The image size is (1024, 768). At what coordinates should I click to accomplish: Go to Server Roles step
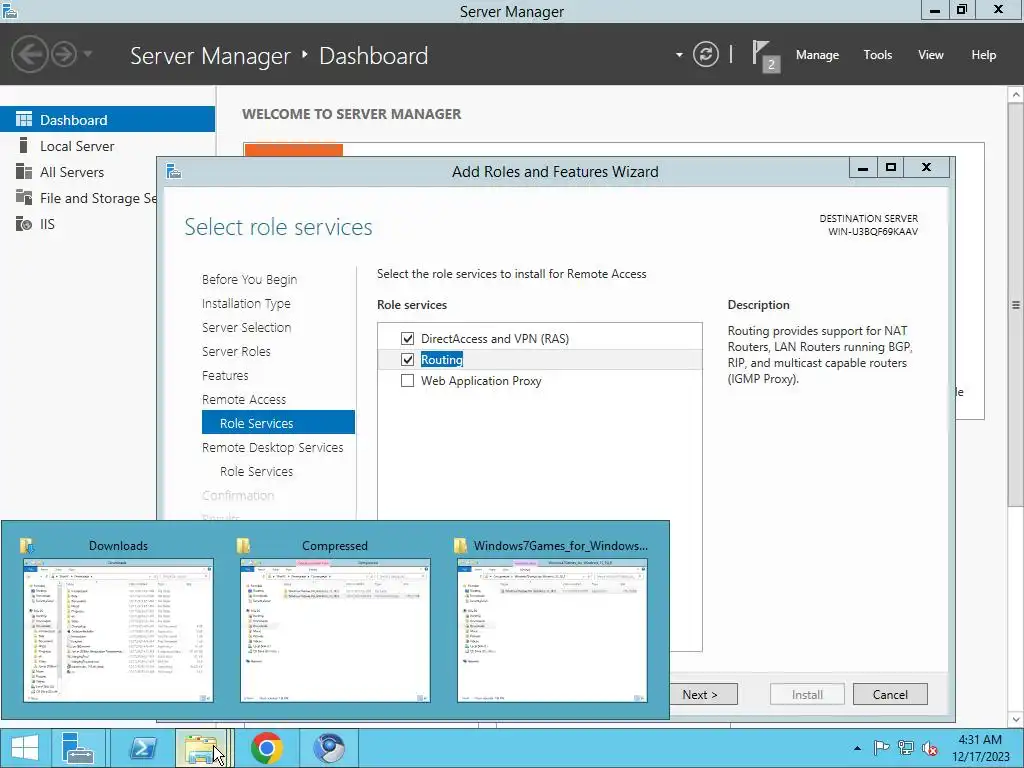coord(236,351)
